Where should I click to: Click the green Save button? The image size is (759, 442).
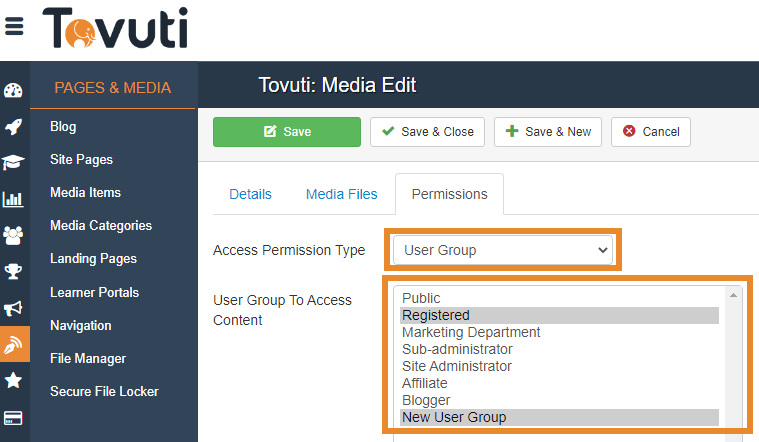287,132
